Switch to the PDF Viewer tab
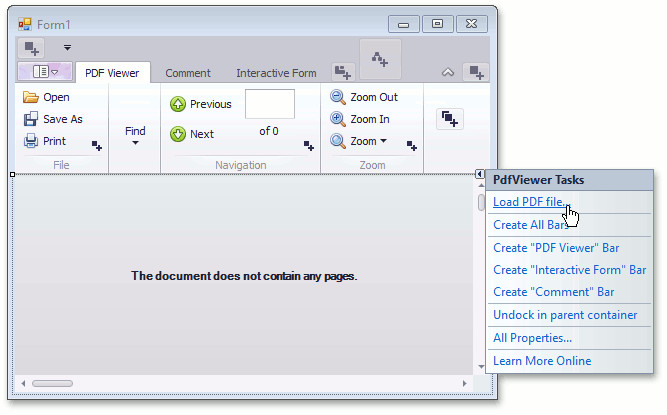Screen dimensions: 667x415 pyautogui.click(x=112, y=73)
